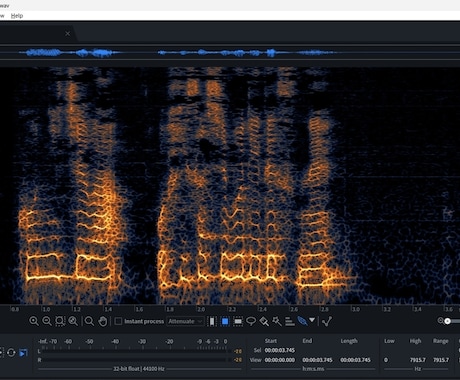This screenshot has width=460, height=380.
Task: Click the zoom in magnifier icon
Action: point(34,321)
